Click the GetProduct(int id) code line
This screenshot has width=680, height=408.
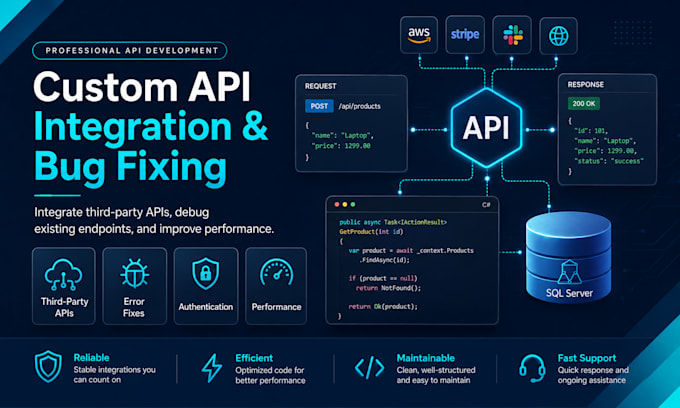tap(371, 232)
